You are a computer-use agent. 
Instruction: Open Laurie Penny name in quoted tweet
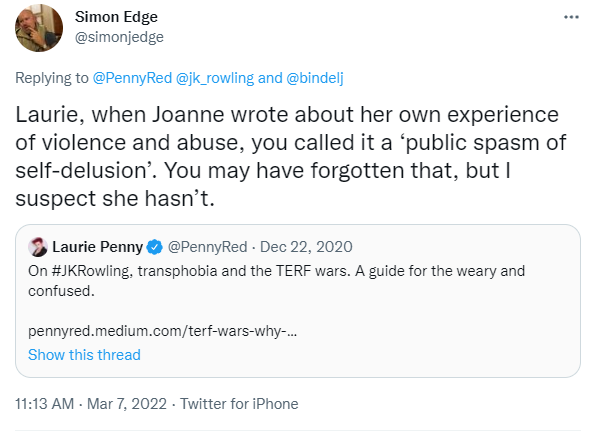[x=97, y=247]
